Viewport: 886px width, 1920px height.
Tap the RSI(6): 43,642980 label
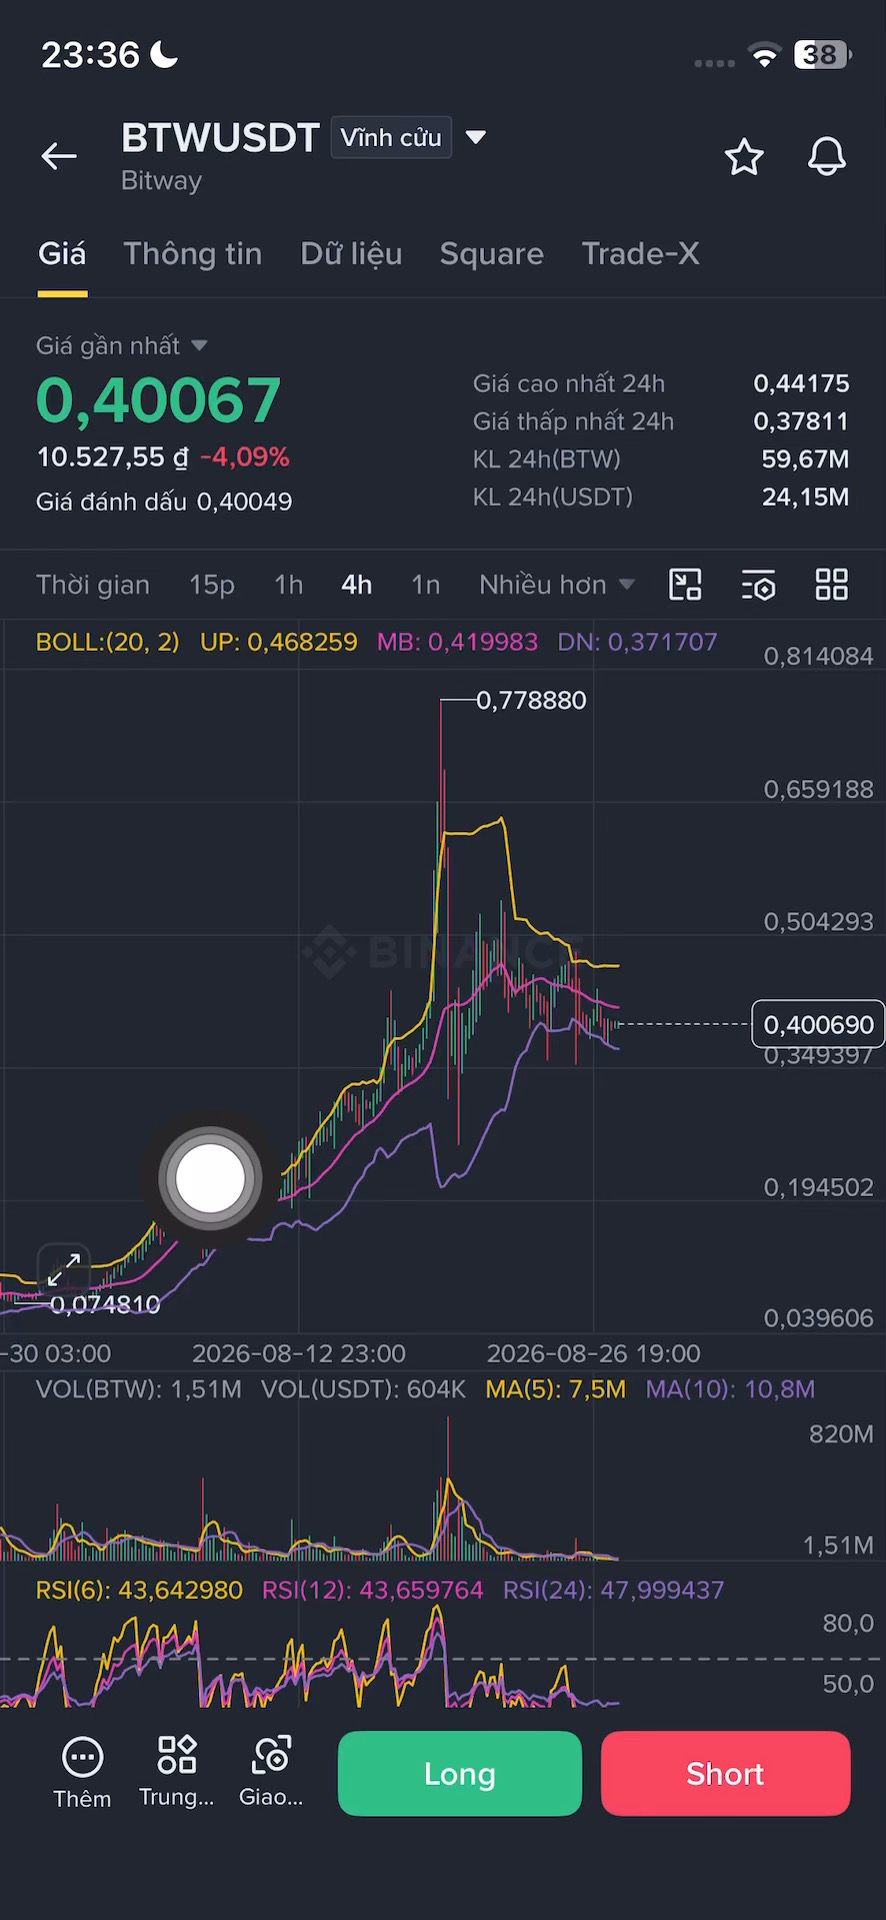point(139,1590)
